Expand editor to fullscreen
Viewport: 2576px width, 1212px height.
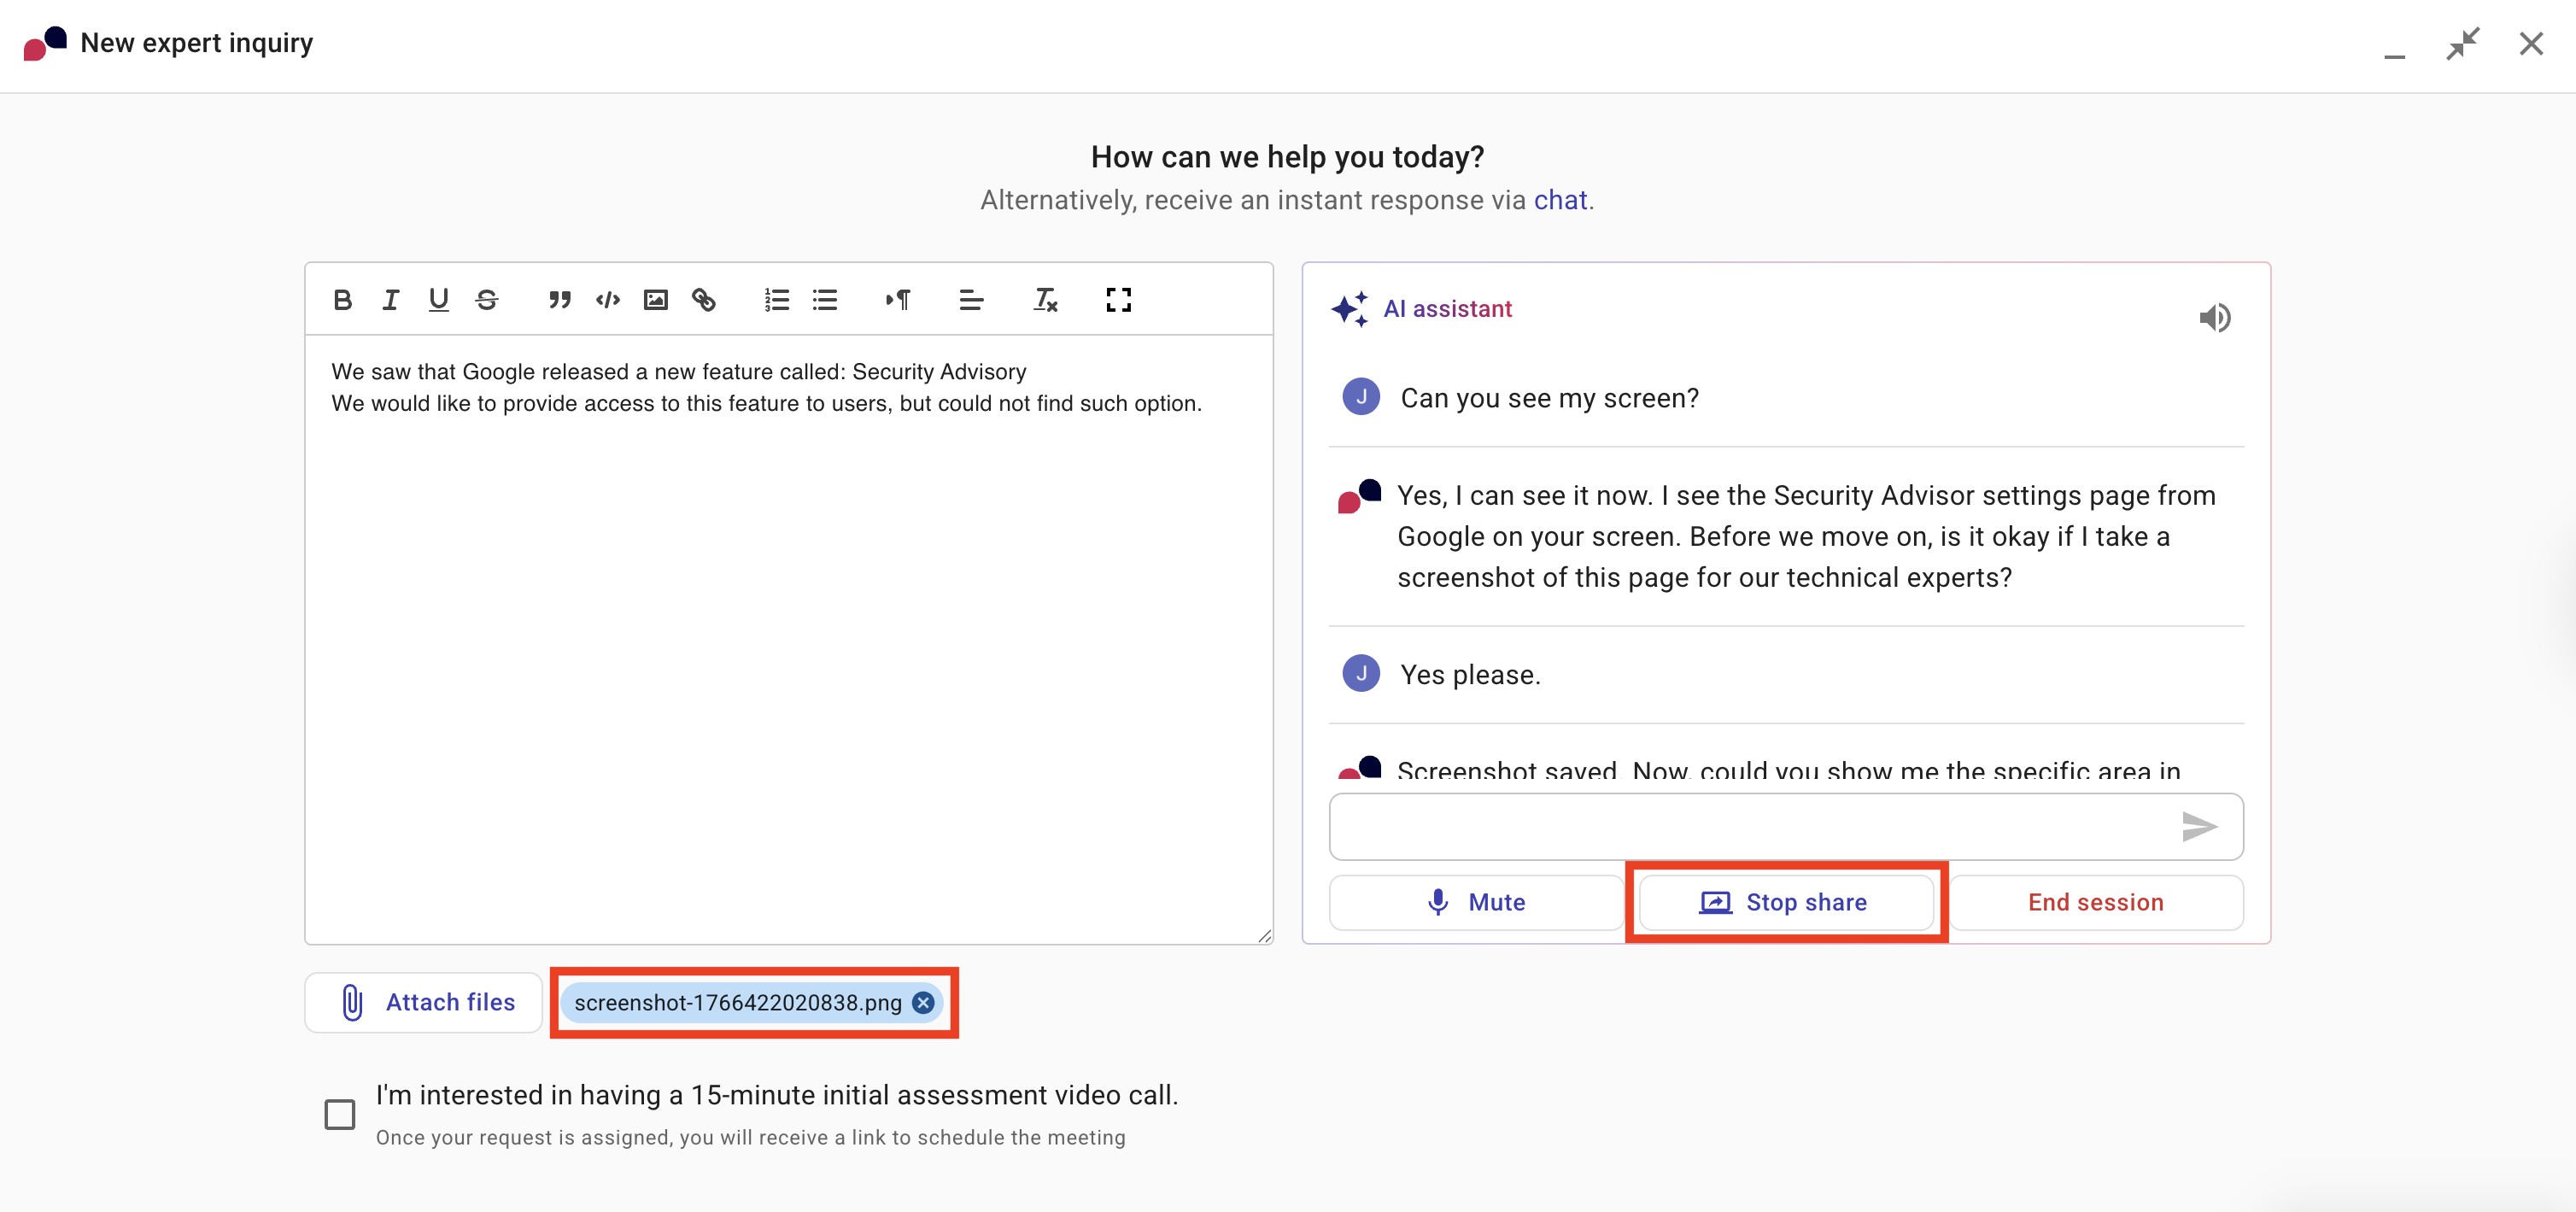point(1118,300)
